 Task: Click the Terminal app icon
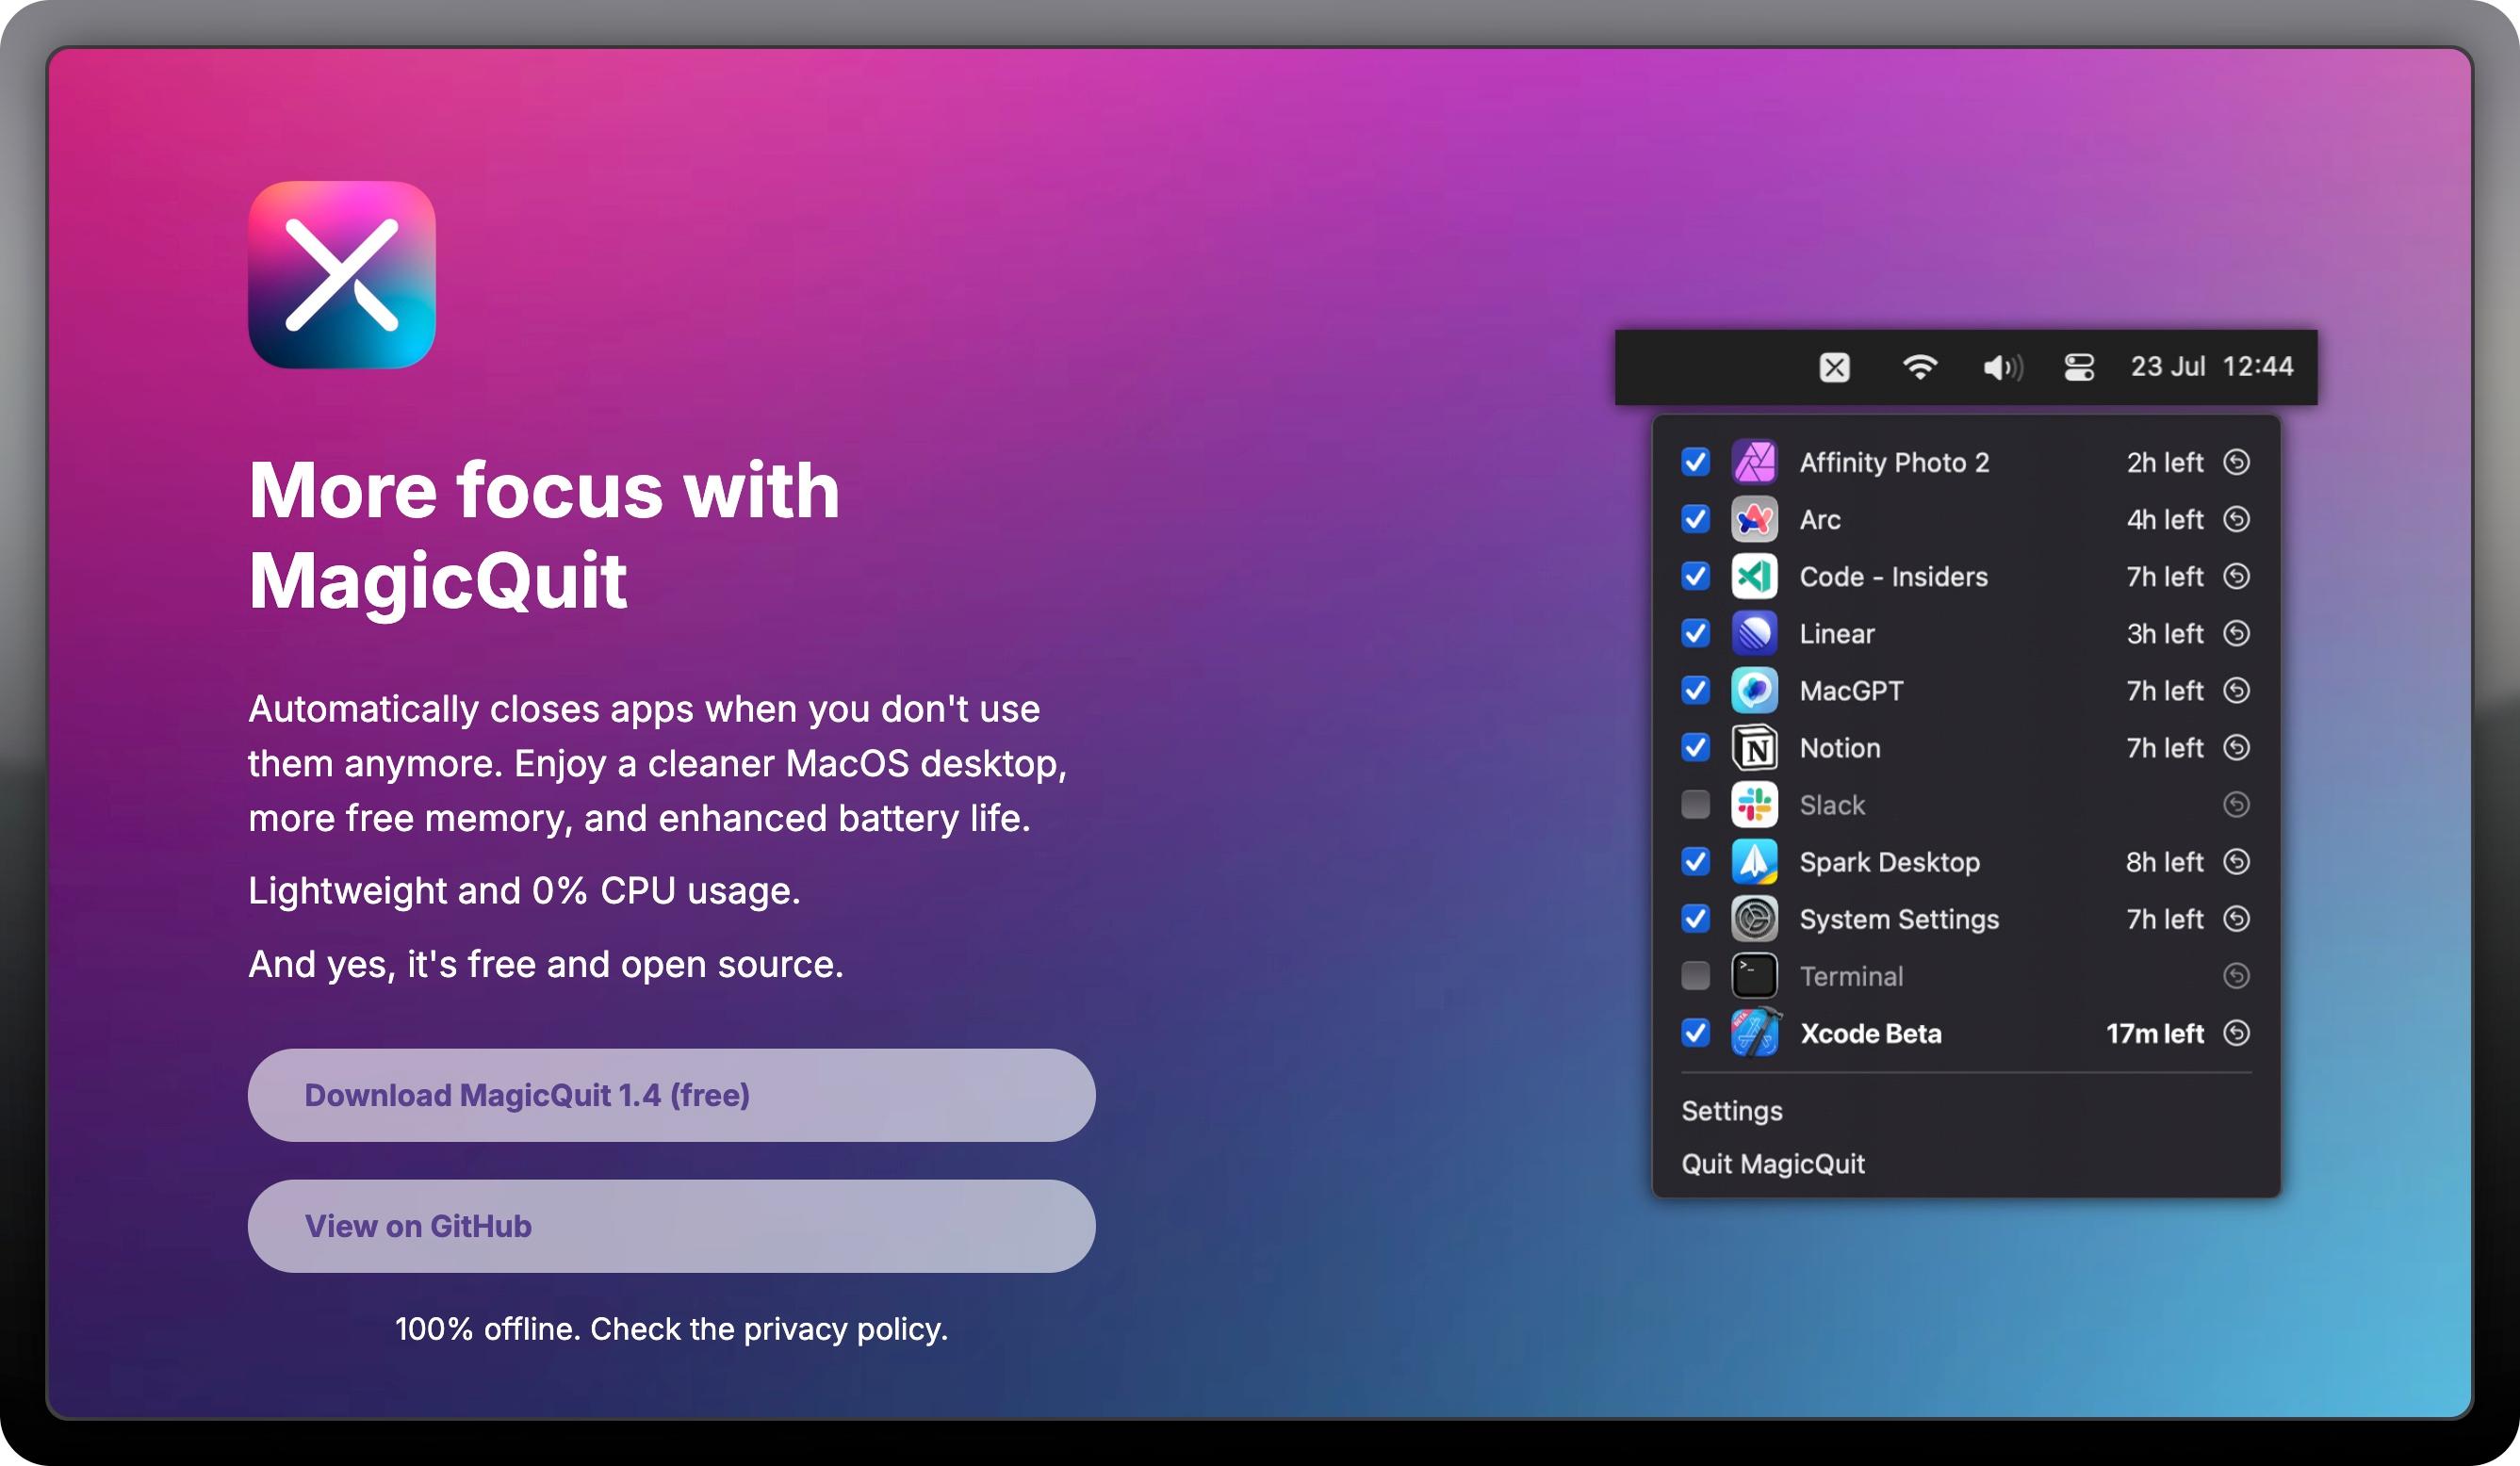point(1754,976)
